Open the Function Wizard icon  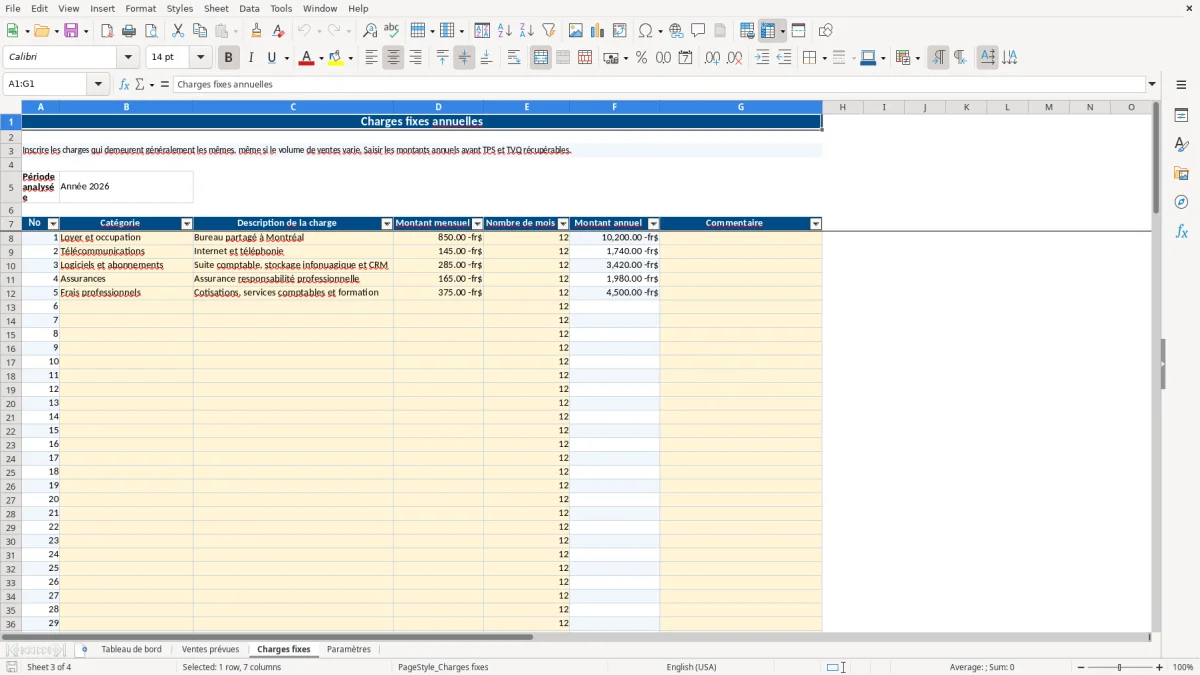pyautogui.click(x=124, y=84)
